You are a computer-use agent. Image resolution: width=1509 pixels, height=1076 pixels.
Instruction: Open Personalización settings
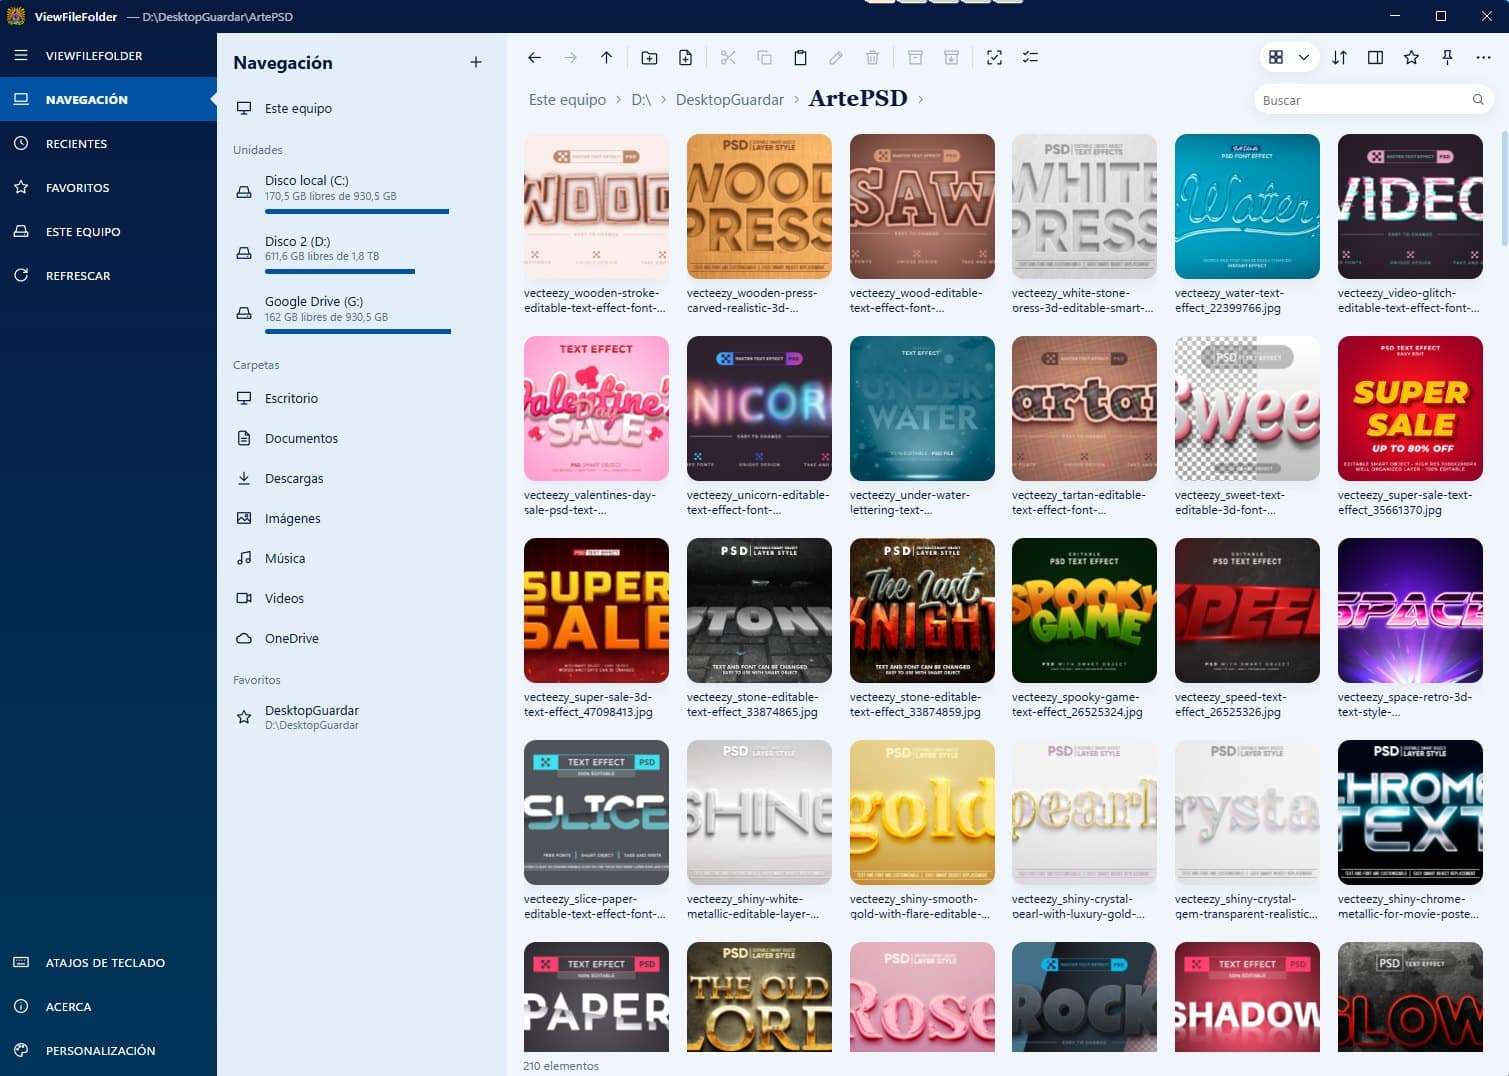[108, 1050]
